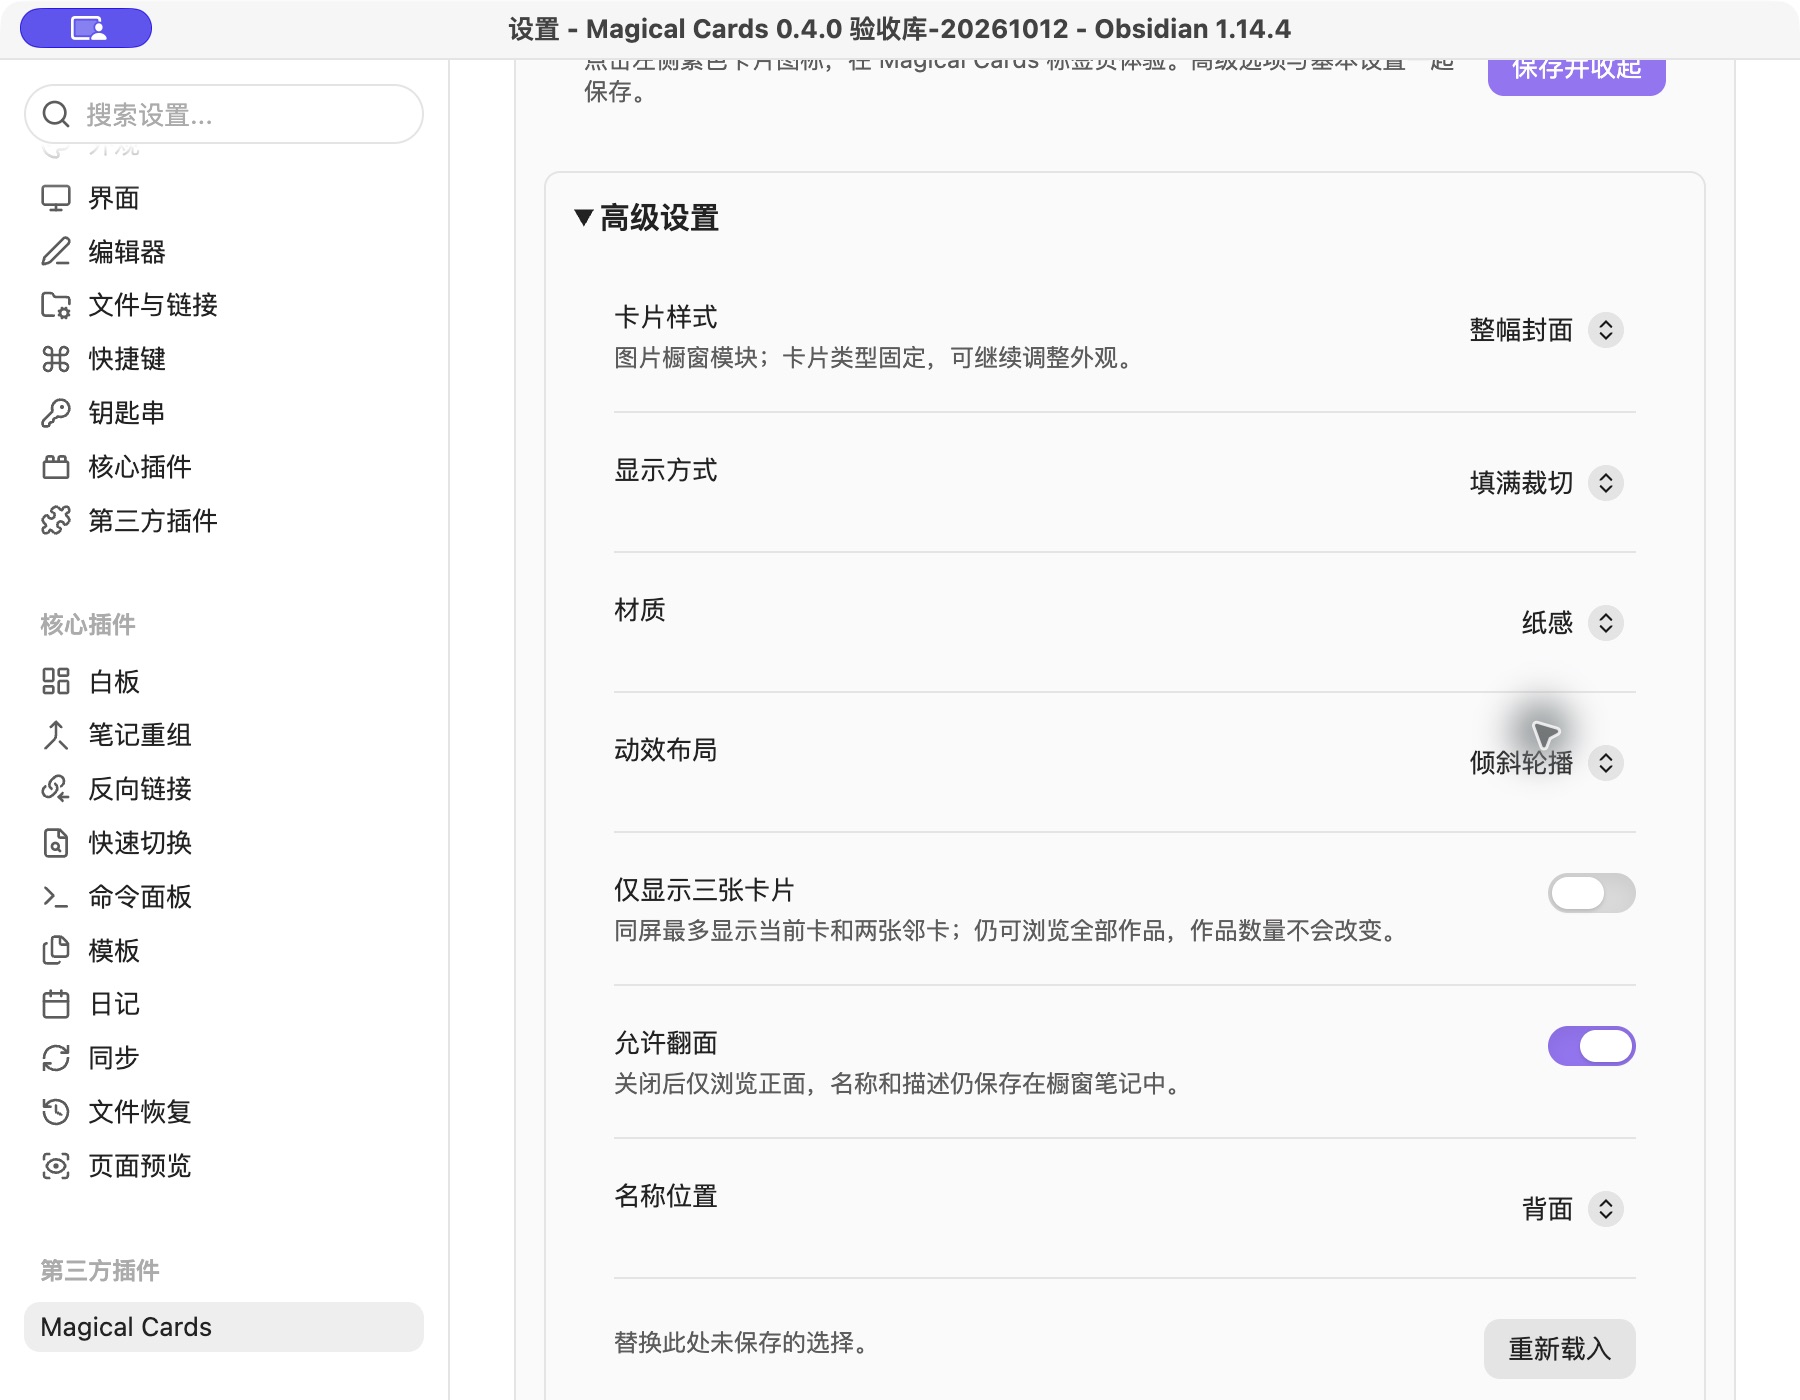Enable the 仅显示三张卡片 toggle

[x=1591, y=893]
